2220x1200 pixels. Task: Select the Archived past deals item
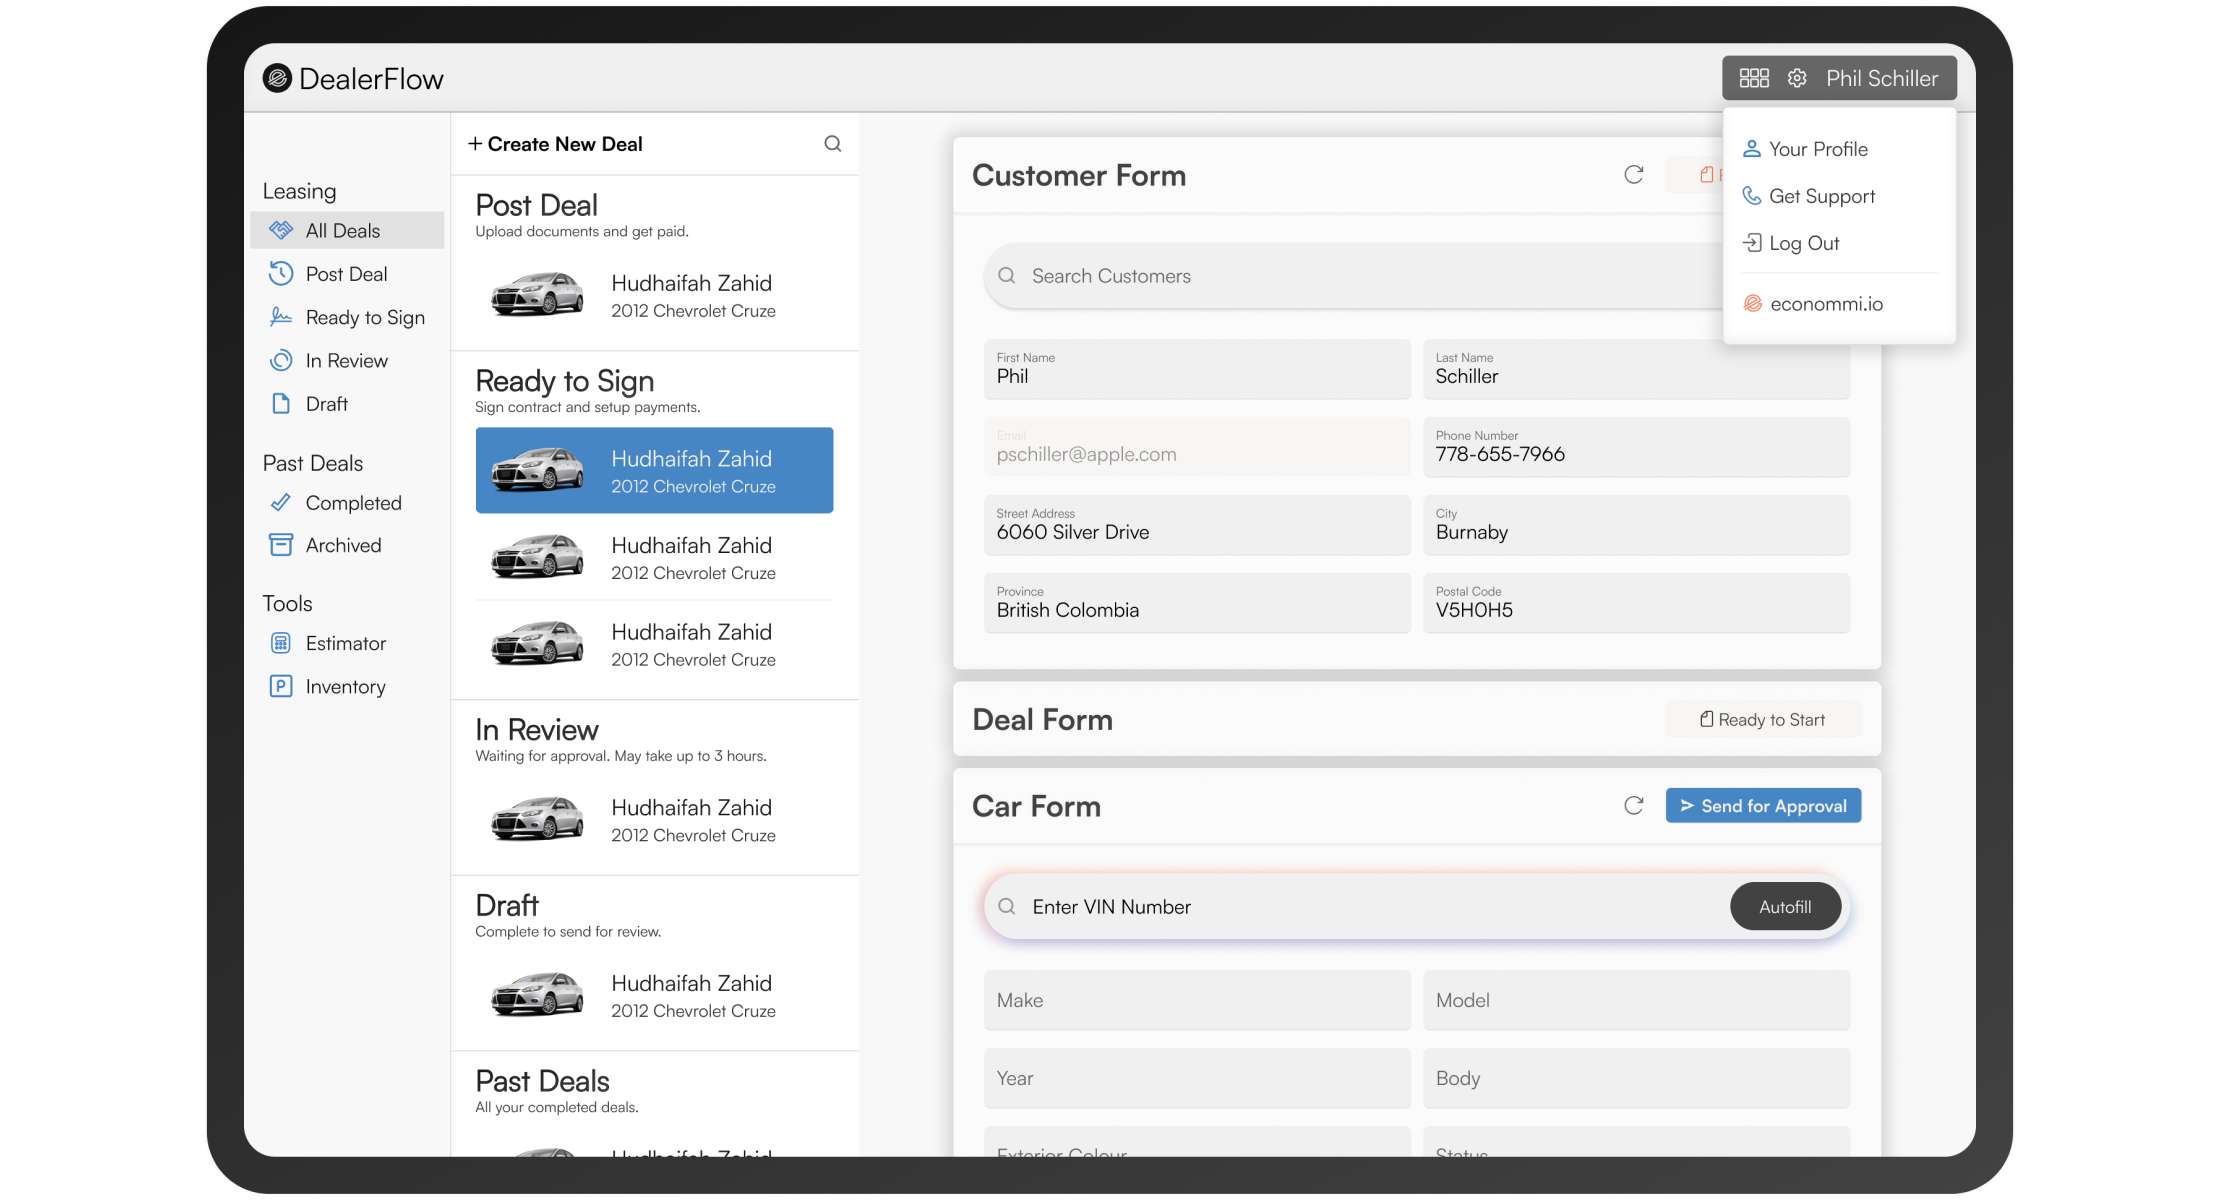point(343,545)
